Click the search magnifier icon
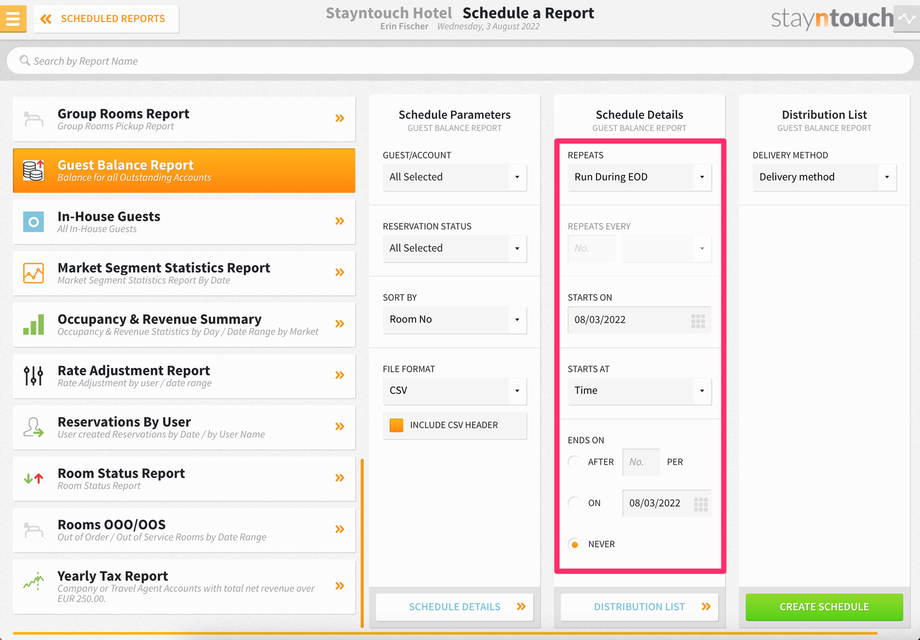This screenshot has height=640, width=920. (x=25, y=60)
